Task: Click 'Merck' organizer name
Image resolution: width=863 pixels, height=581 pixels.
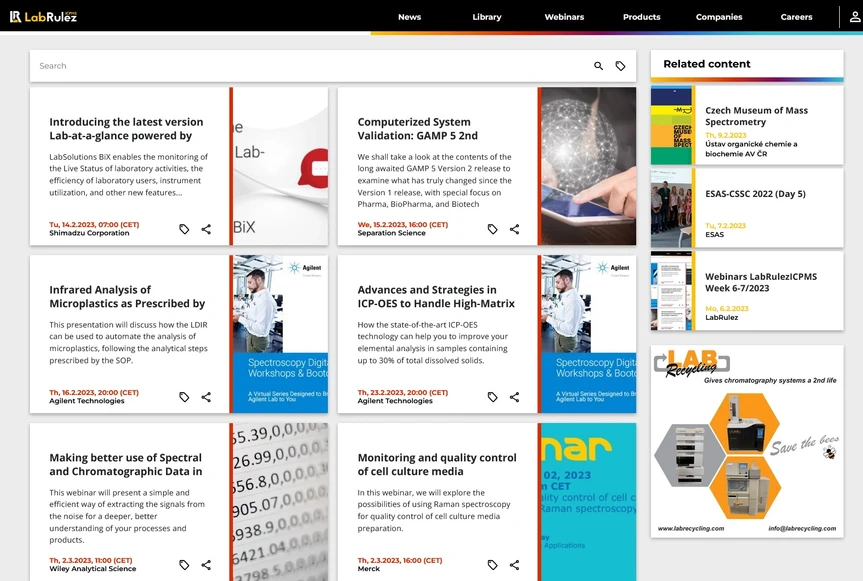Action: tap(368, 569)
